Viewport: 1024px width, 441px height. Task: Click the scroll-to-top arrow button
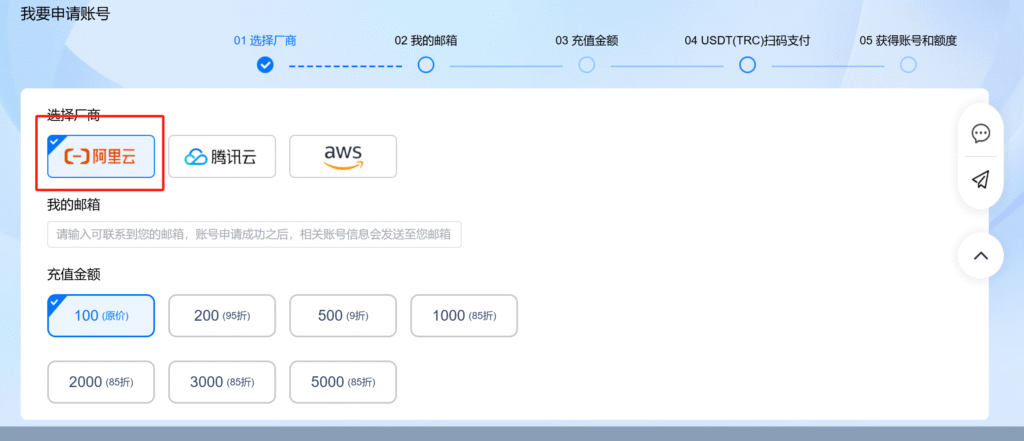click(980, 255)
